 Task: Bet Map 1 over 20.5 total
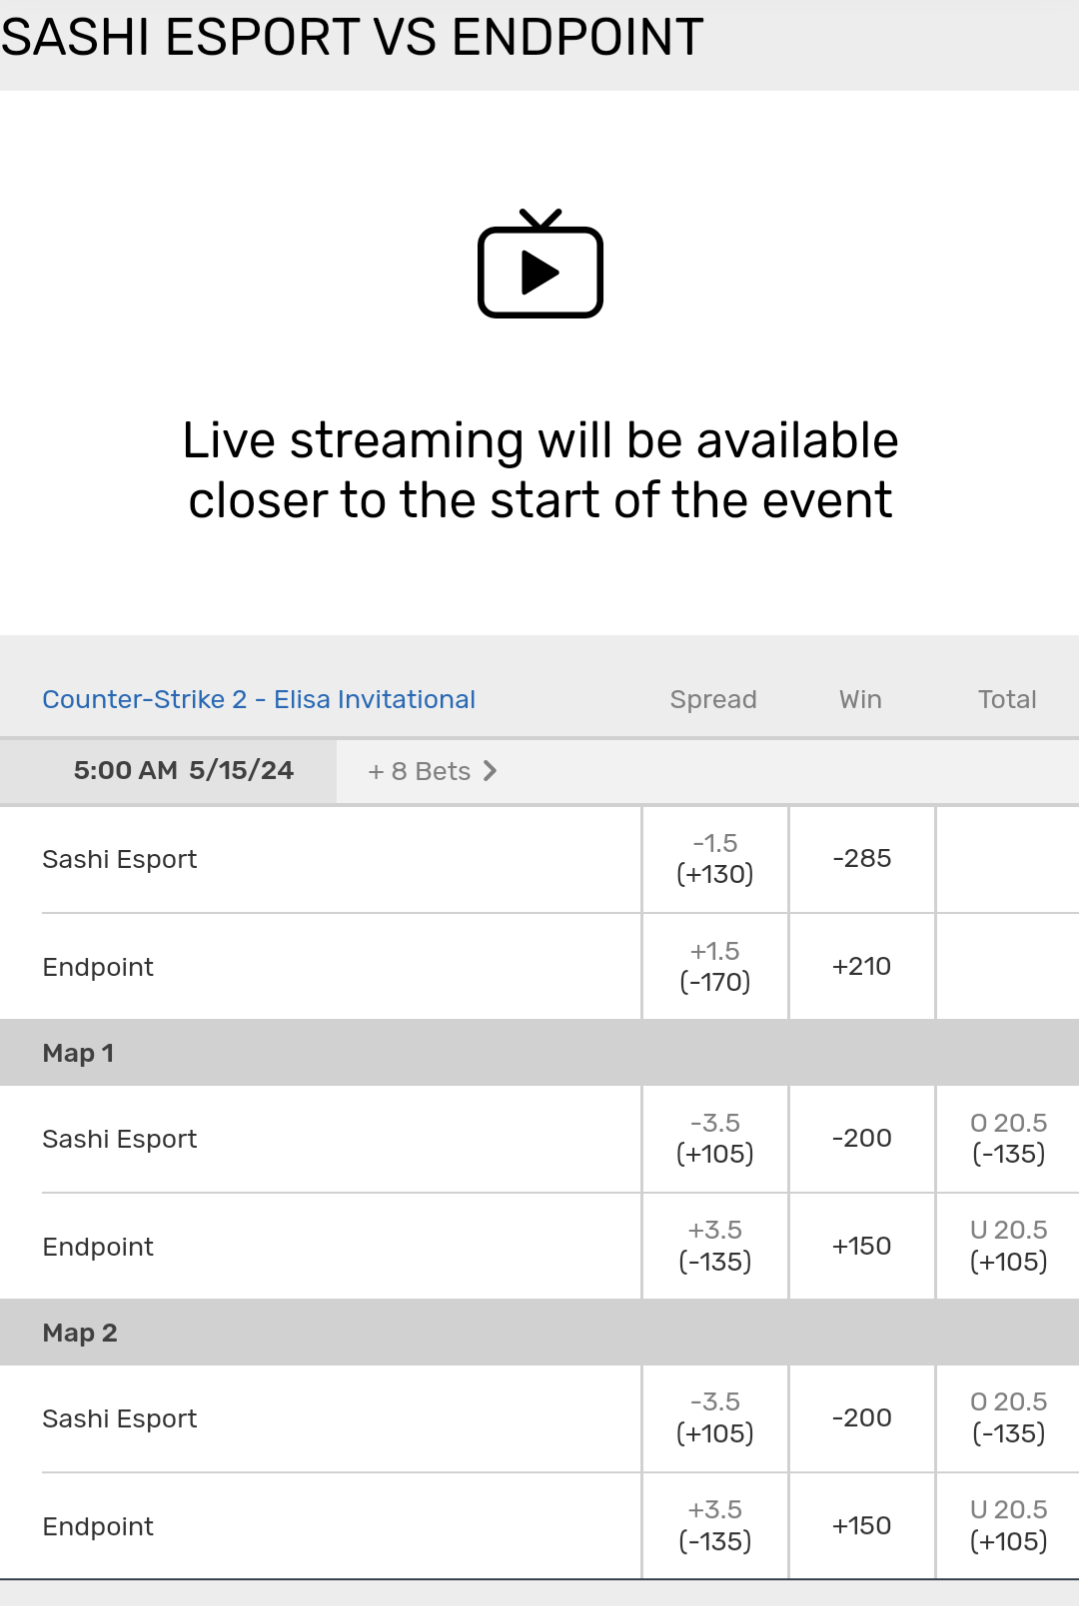pos(1008,1138)
